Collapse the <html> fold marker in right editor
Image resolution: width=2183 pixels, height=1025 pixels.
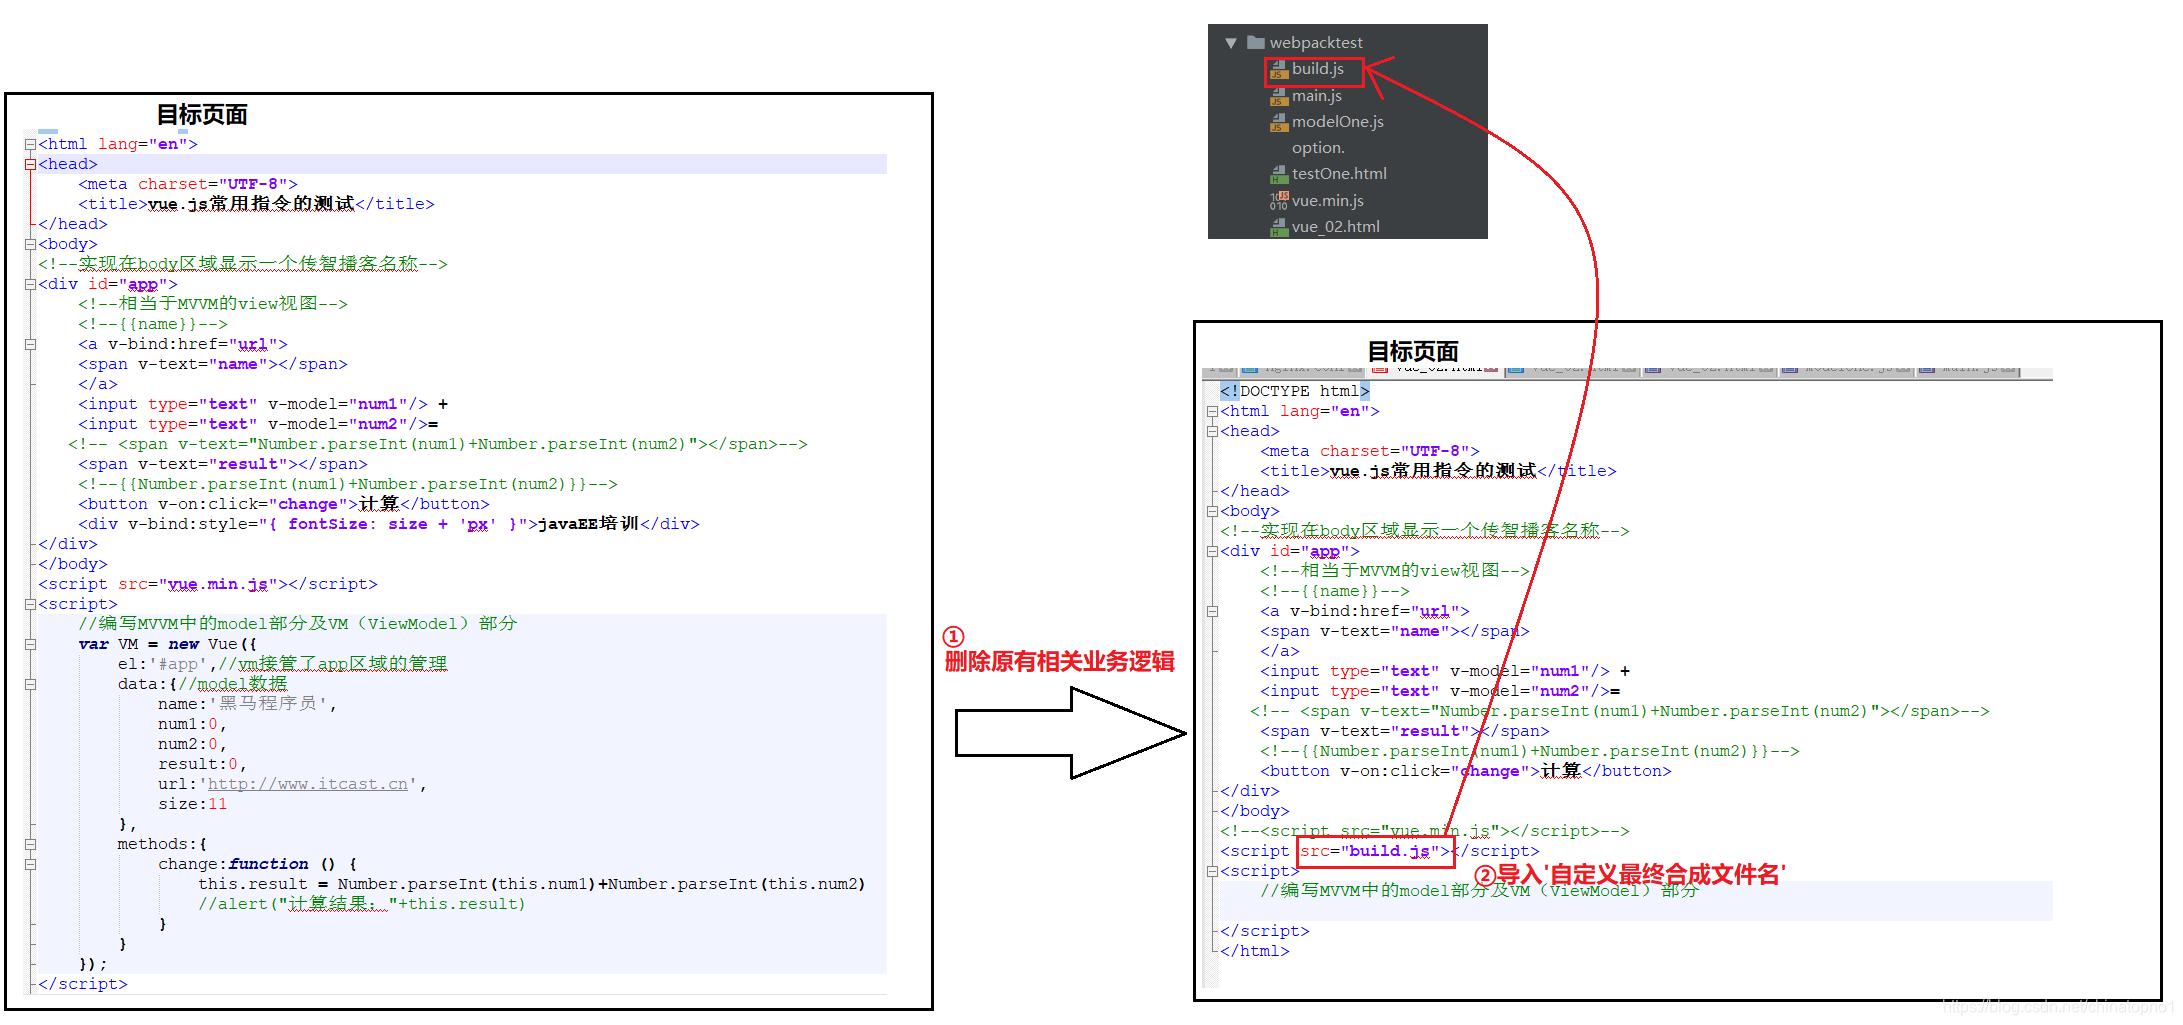tap(1212, 412)
